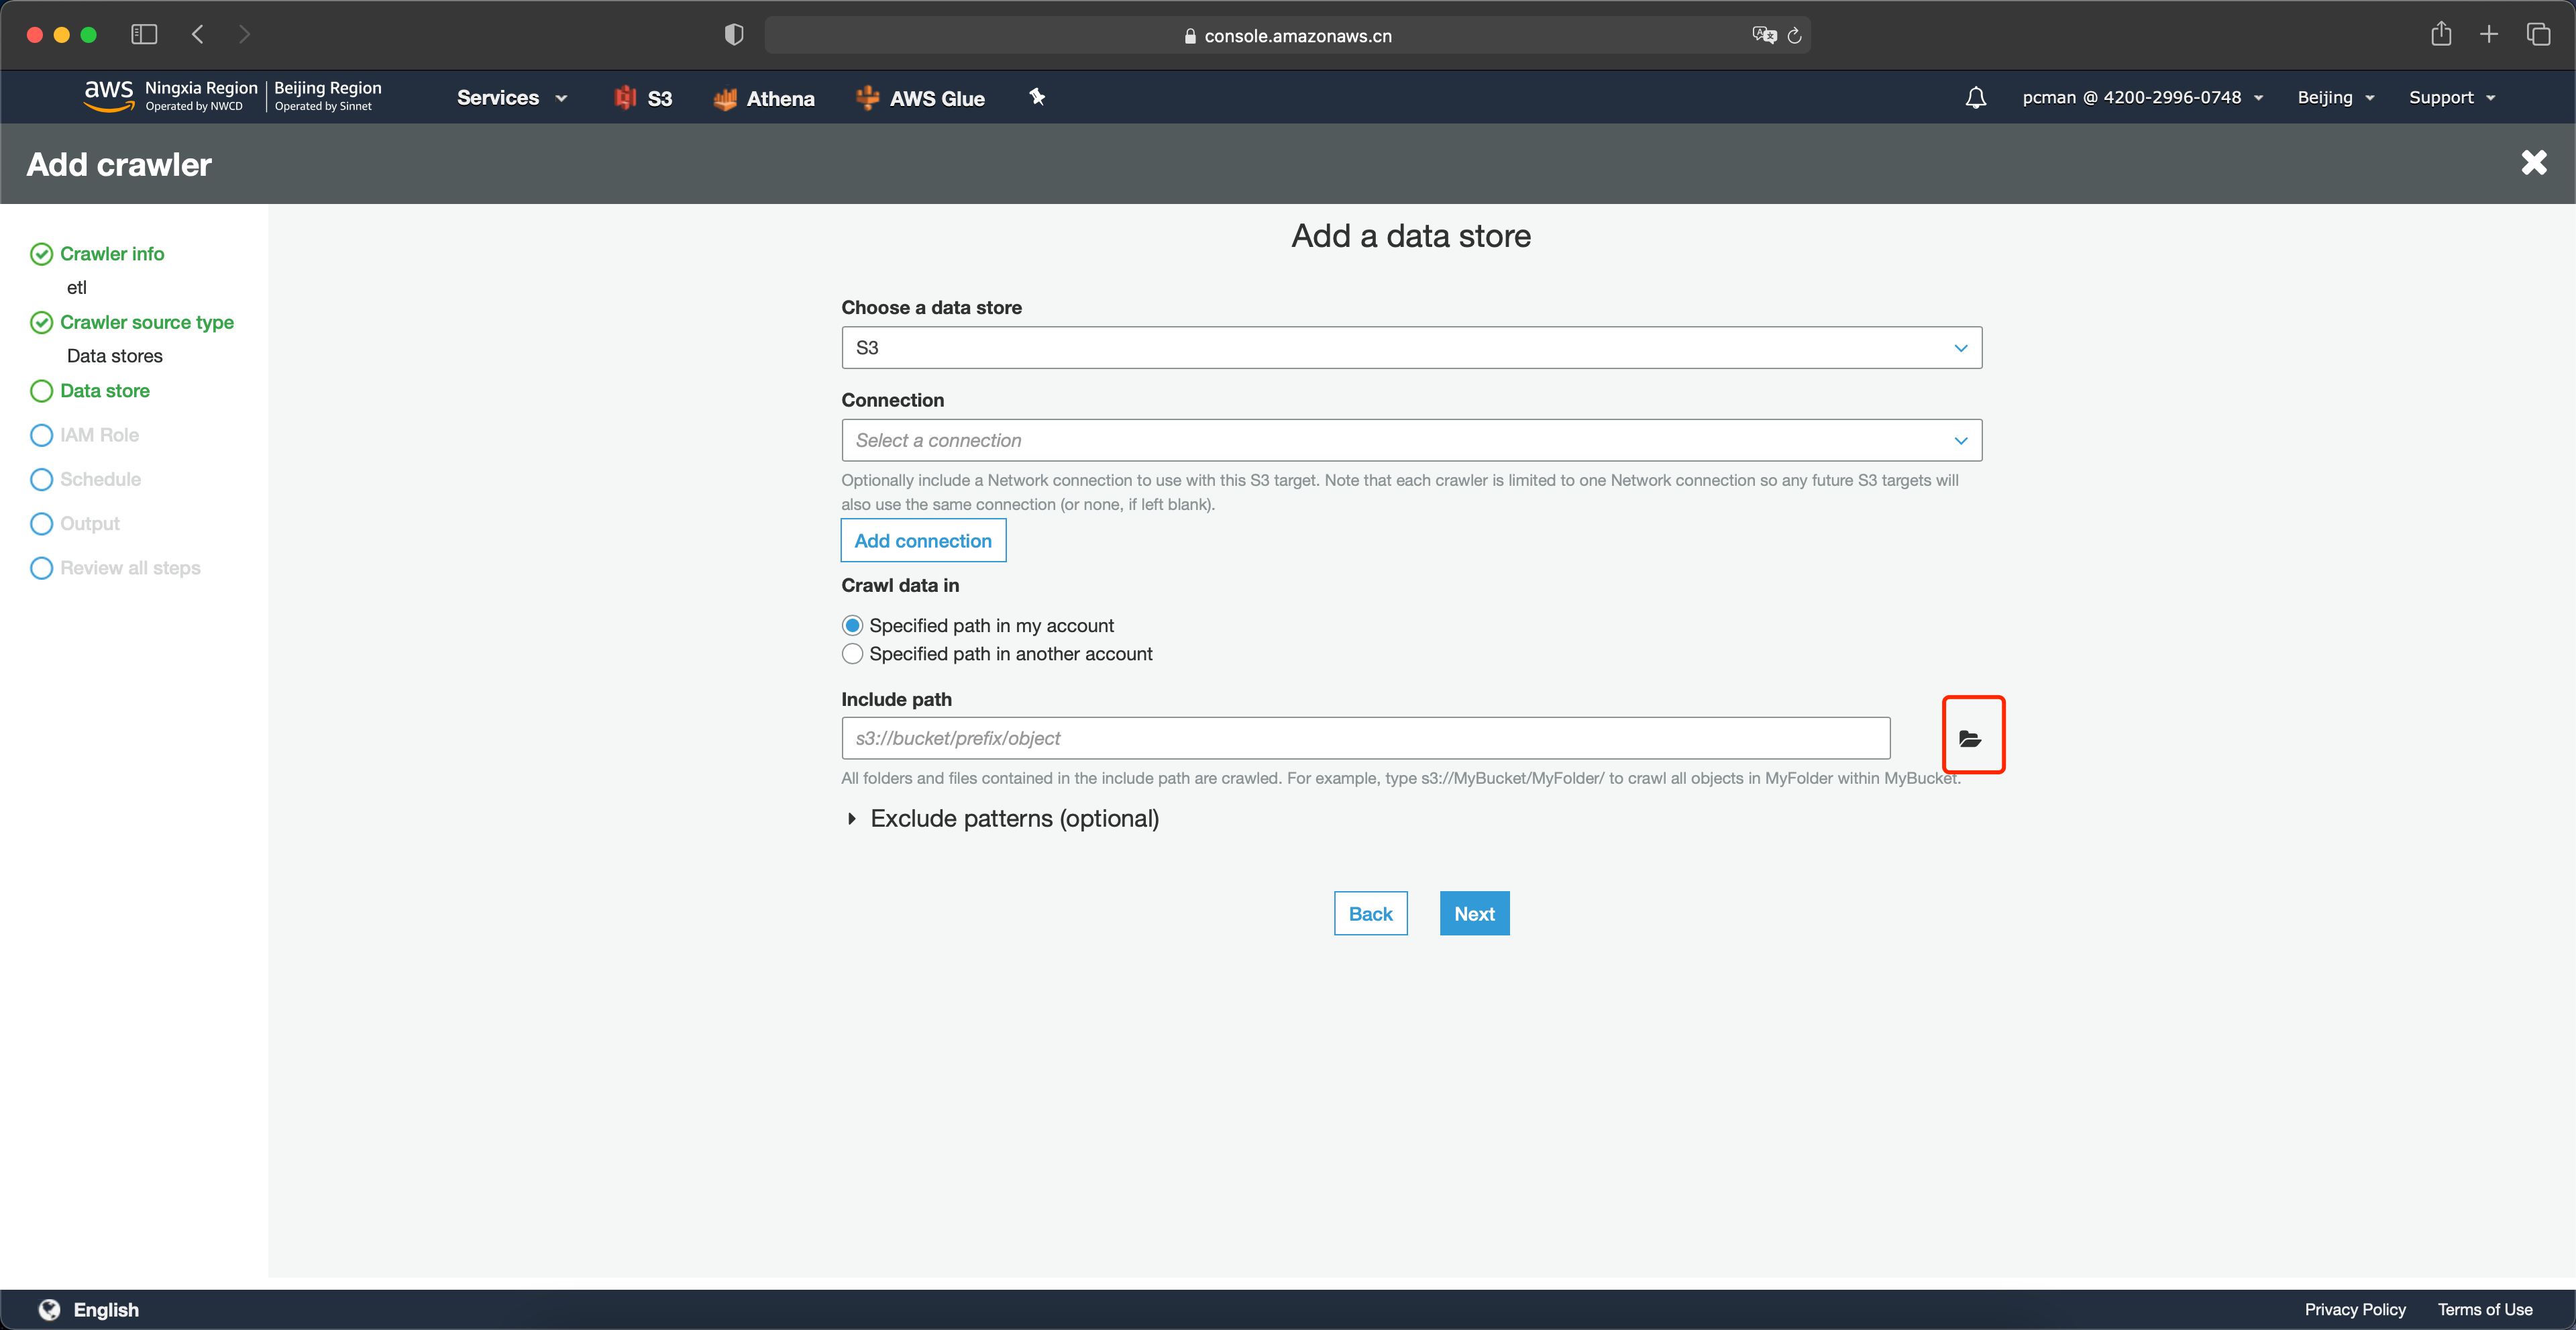Viewport: 2576px width, 1330px height.
Task: Click the Next button to proceed
Action: (1472, 913)
